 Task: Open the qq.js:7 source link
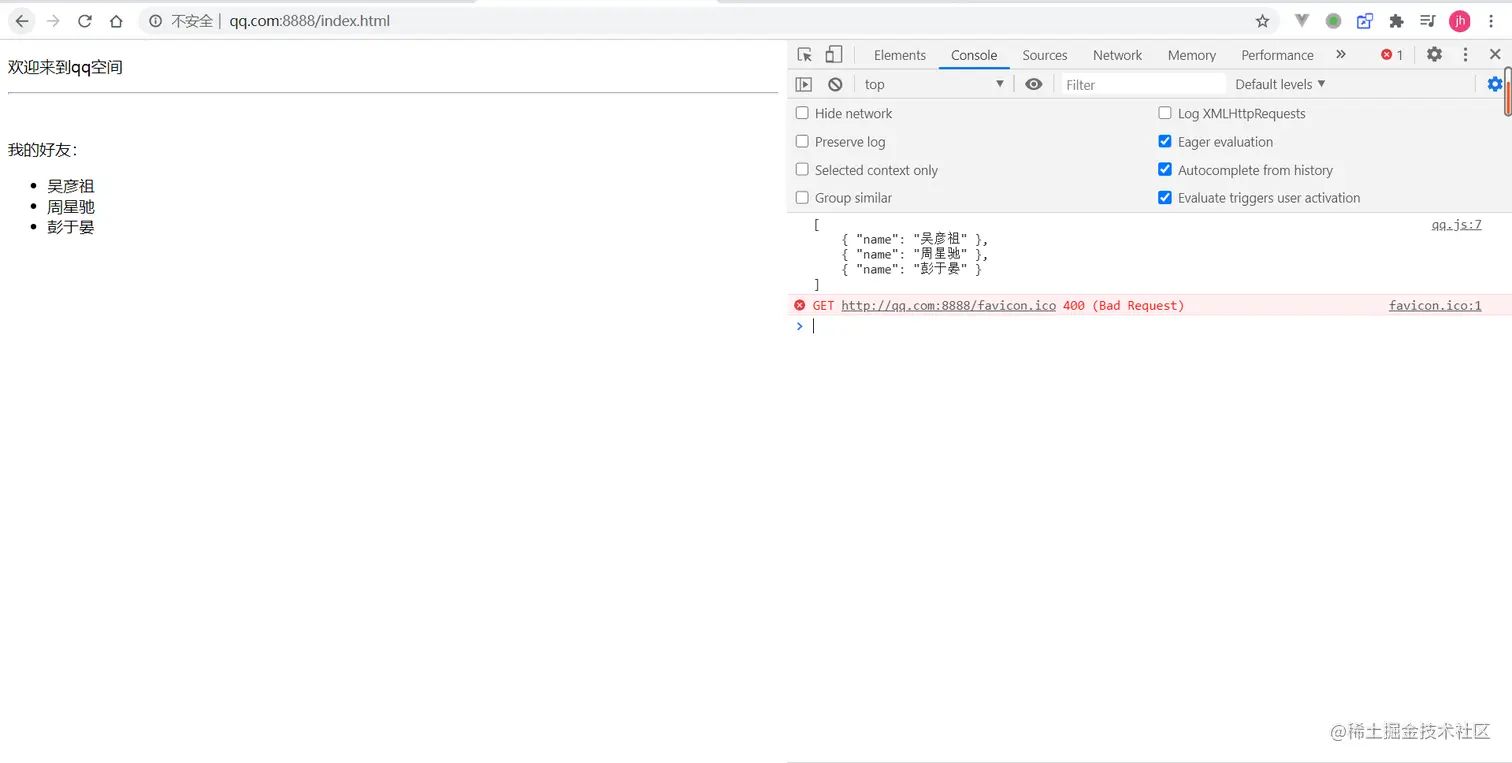pyautogui.click(x=1456, y=225)
